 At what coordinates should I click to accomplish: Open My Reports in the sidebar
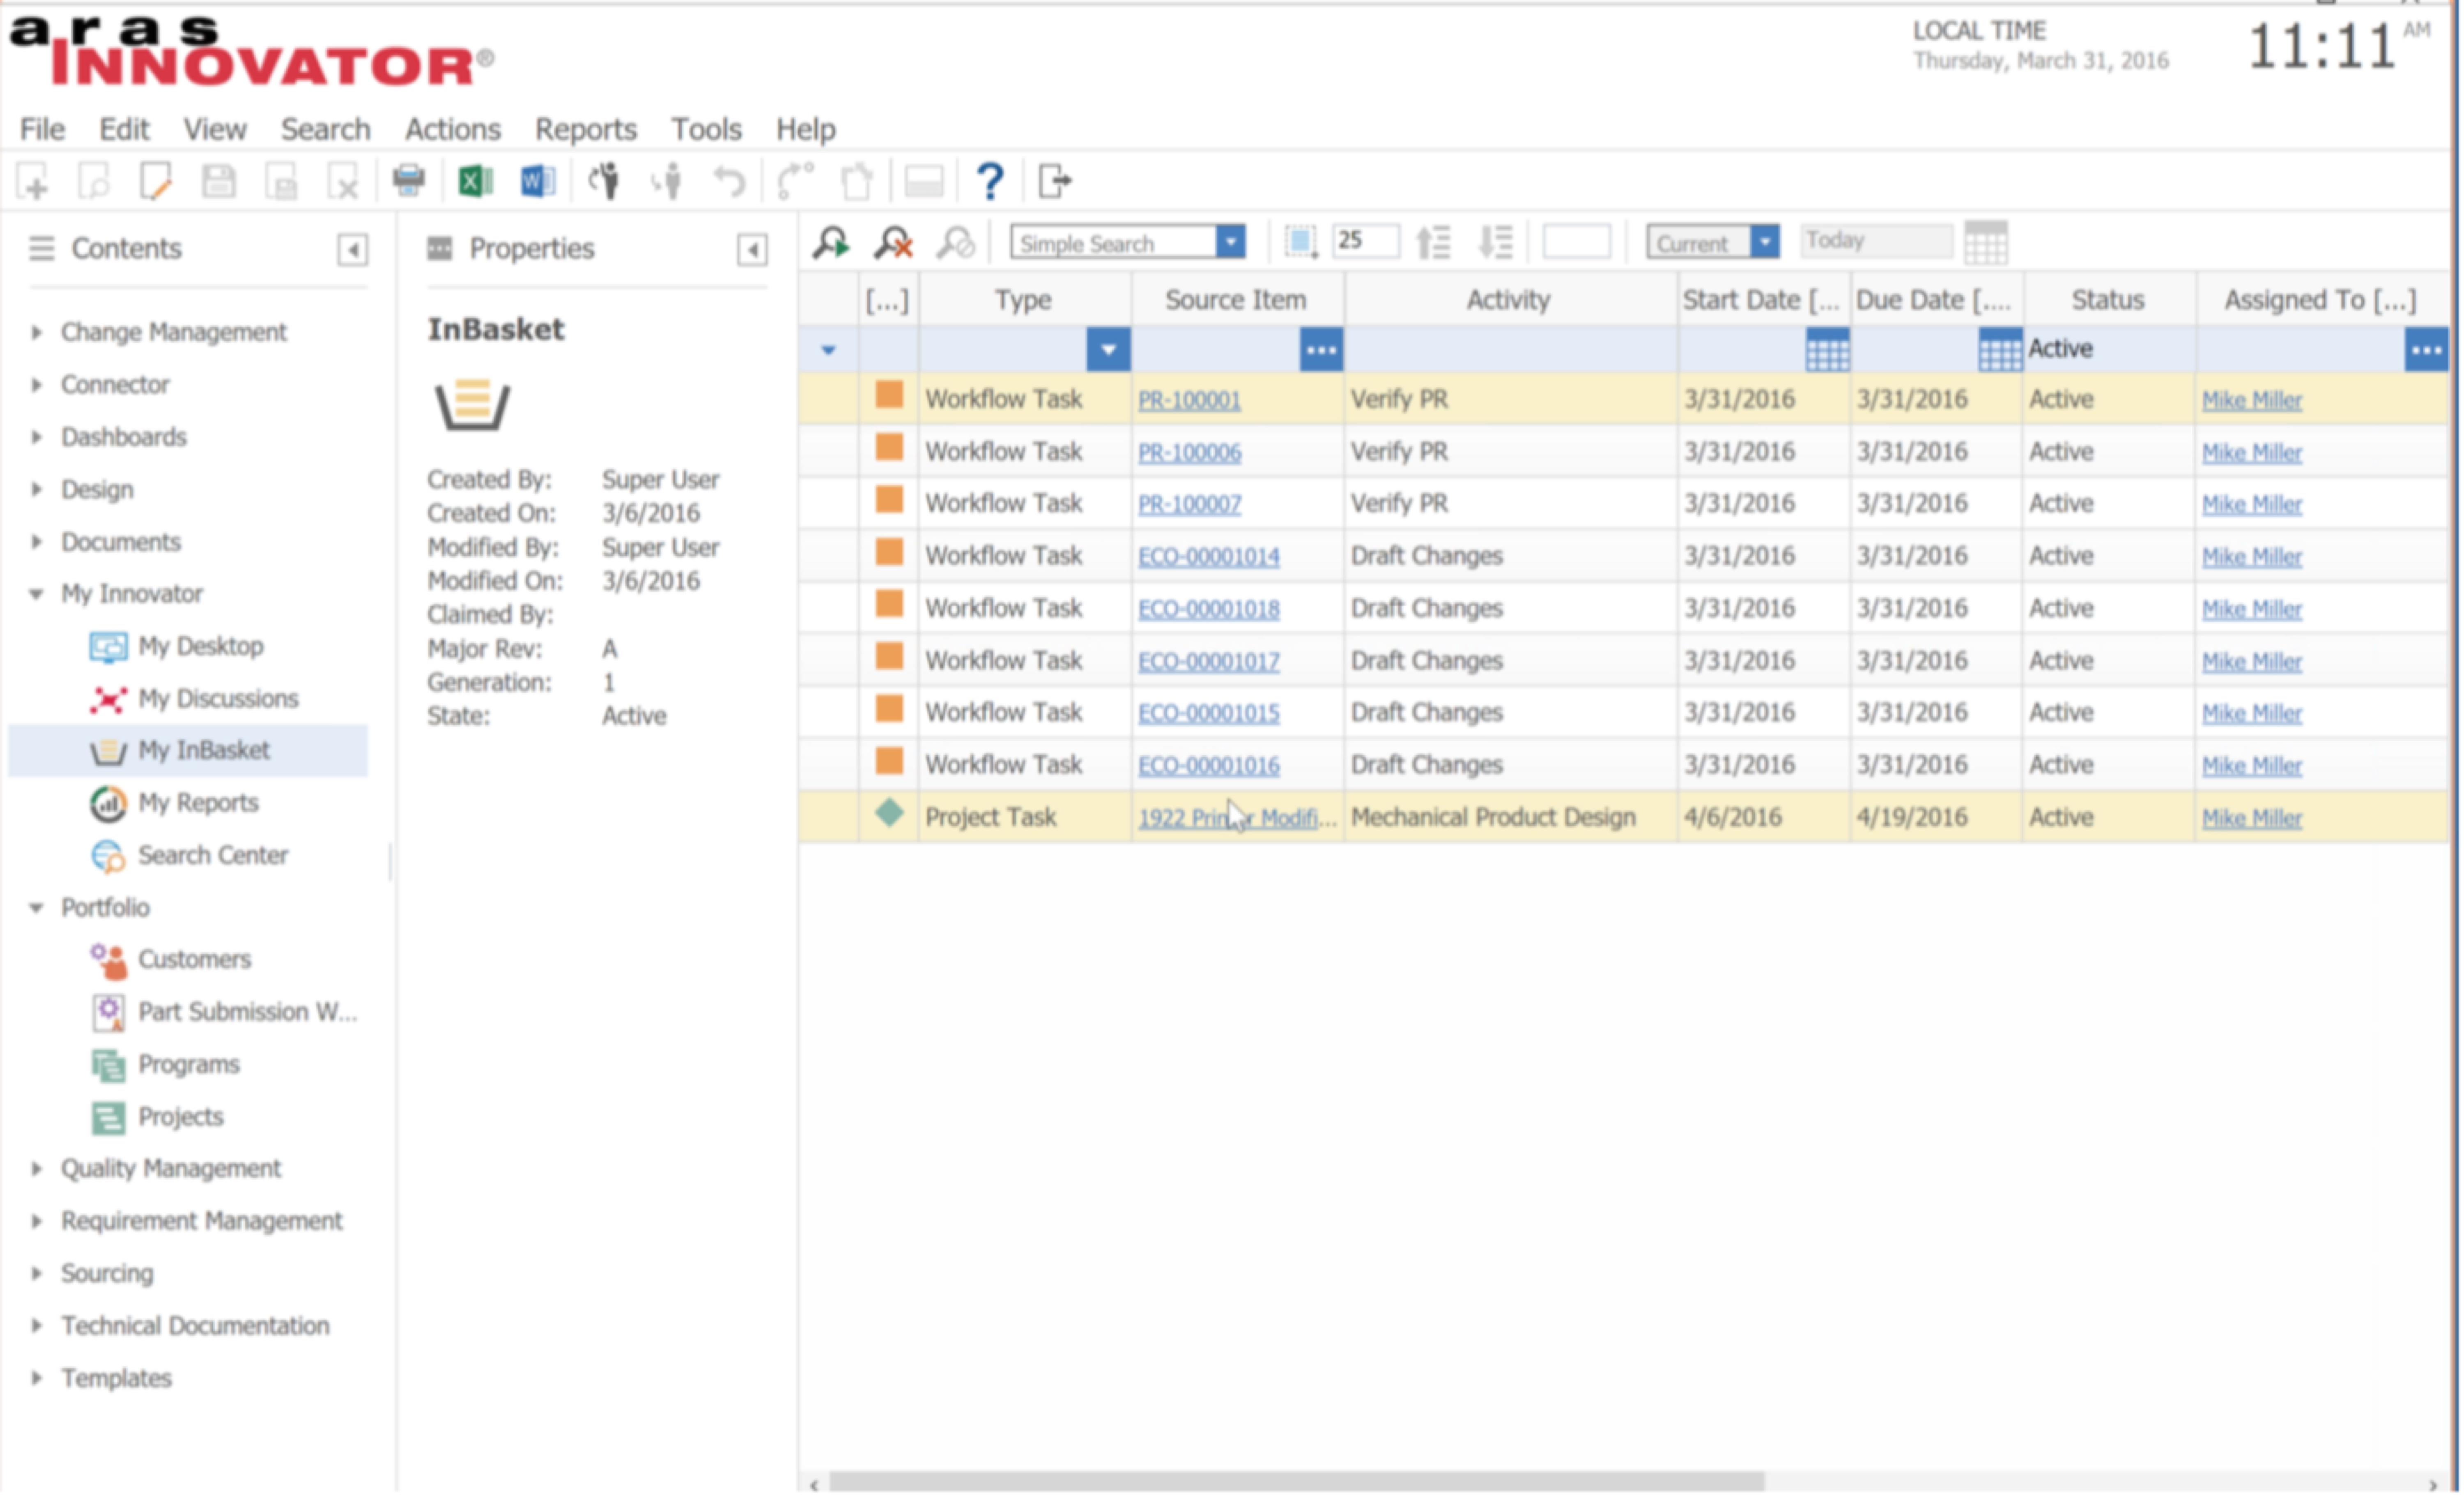198,803
